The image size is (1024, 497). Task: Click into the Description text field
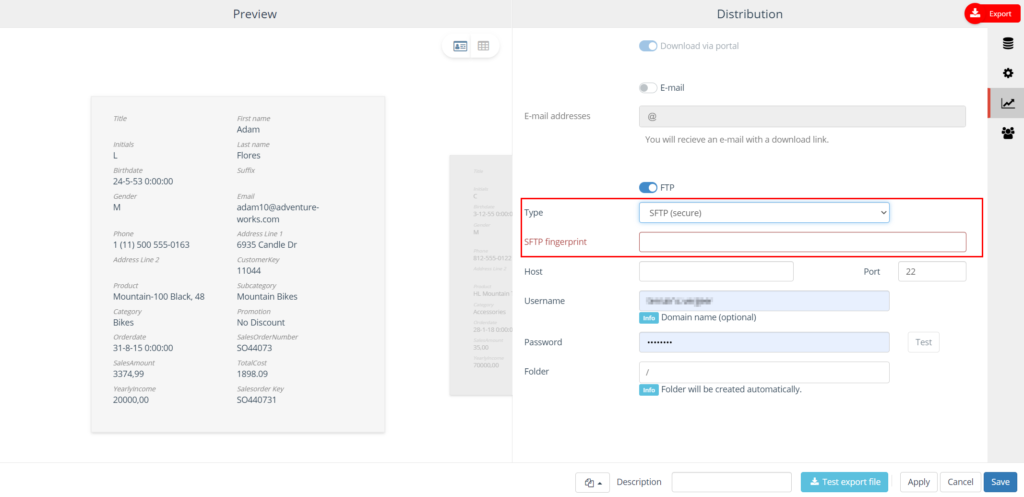[731, 482]
